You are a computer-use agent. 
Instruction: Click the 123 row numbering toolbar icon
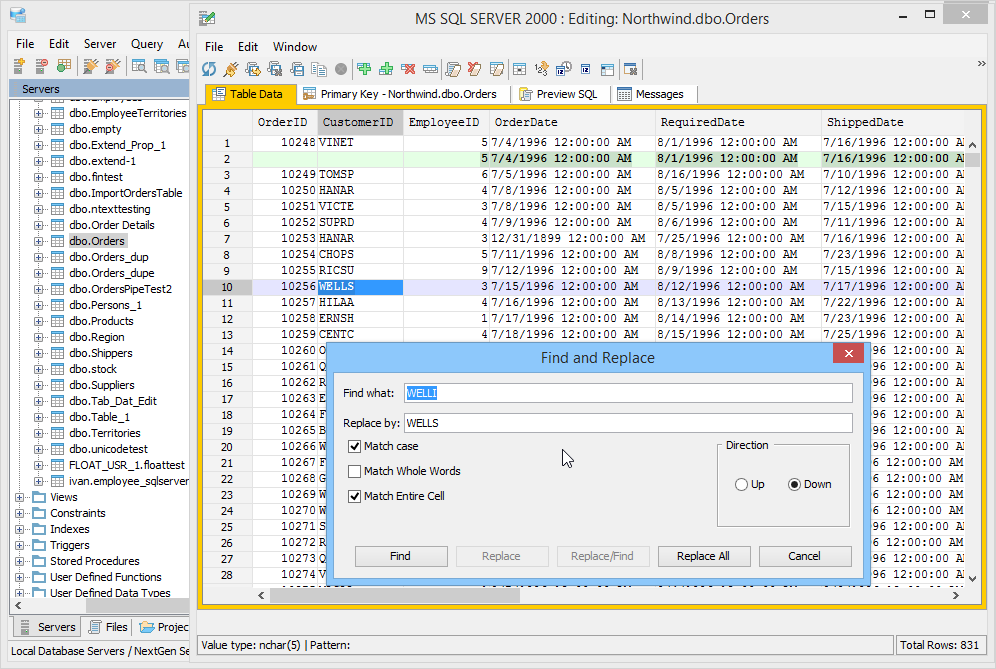pyautogui.click(x=541, y=69)
